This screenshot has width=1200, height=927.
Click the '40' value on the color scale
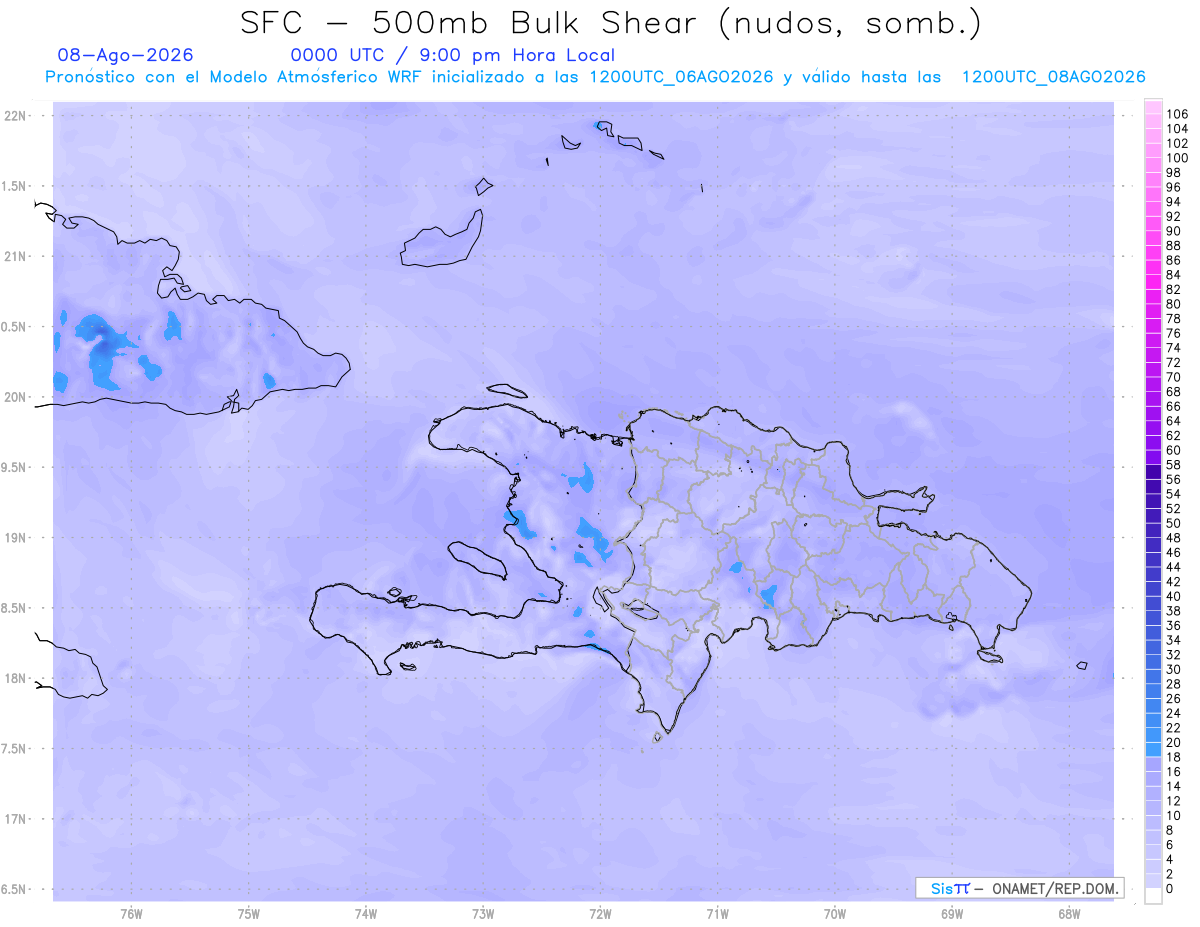click(x=1173, y=596)
